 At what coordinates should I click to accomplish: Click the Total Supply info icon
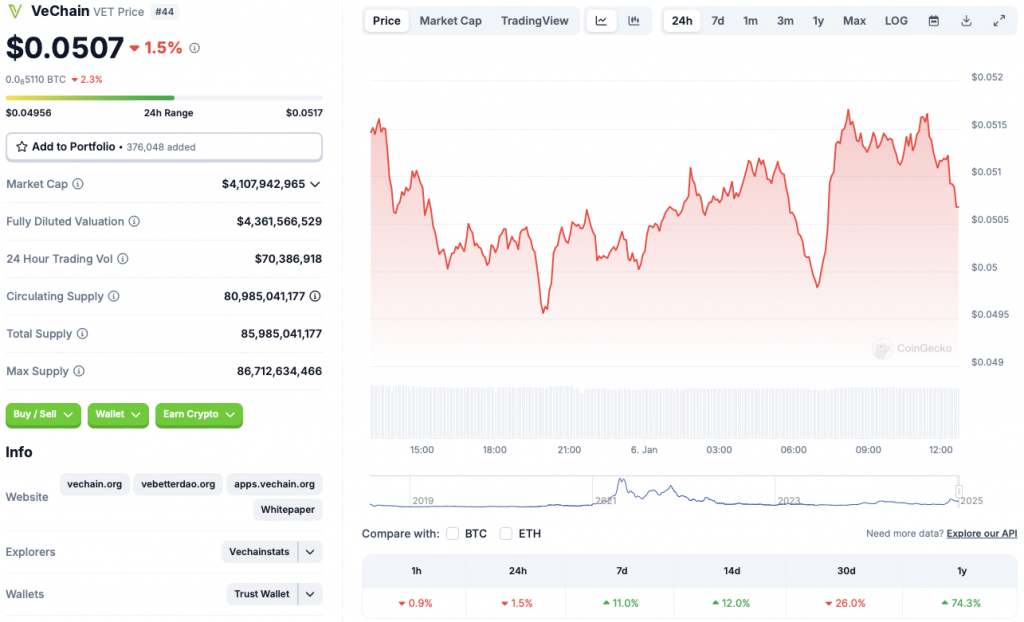(82, 333)
